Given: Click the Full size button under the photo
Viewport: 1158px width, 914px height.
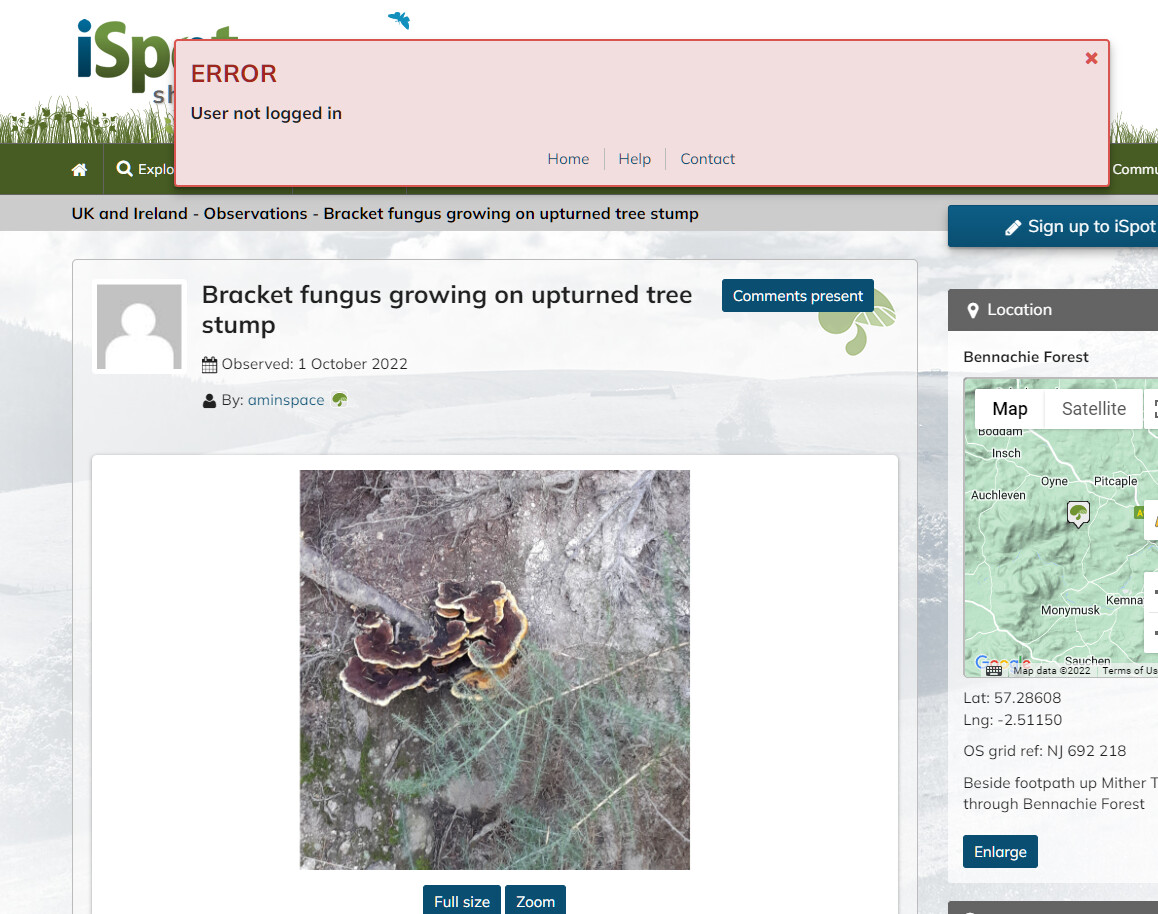Looking at the screenshot, I should tap(462, 900).
